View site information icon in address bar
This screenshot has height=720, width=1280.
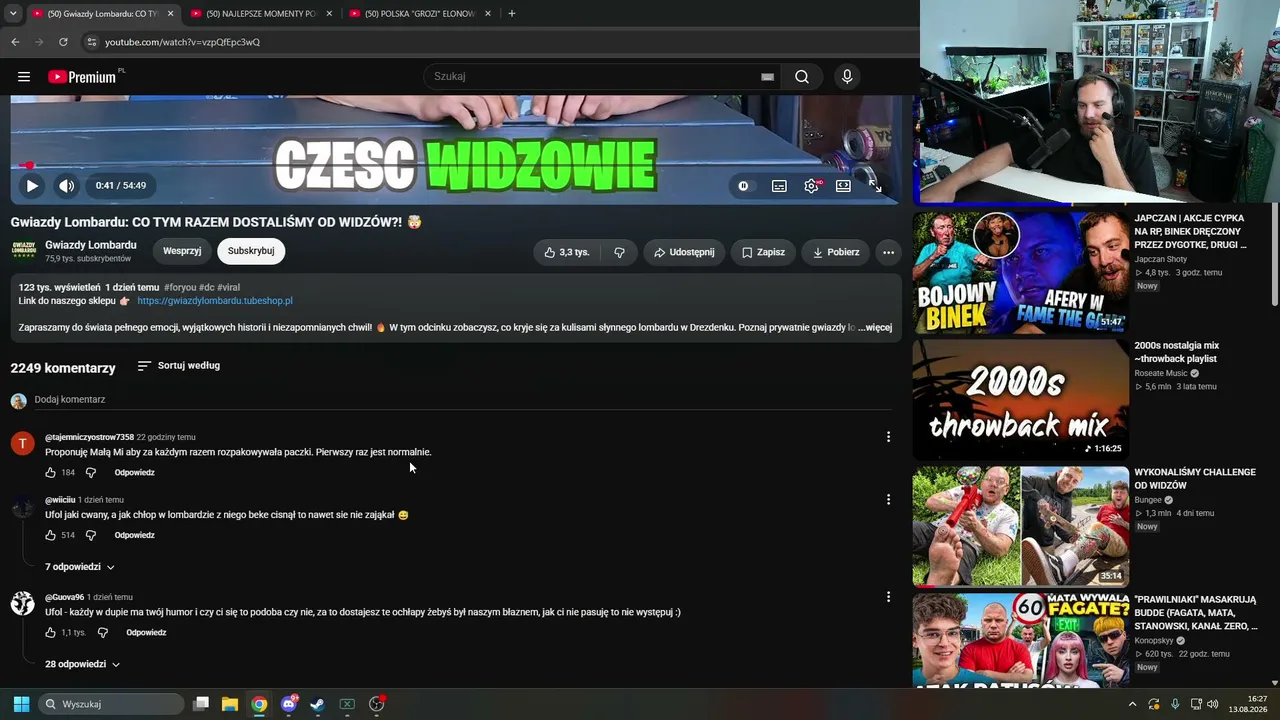[x=91, y=42]
